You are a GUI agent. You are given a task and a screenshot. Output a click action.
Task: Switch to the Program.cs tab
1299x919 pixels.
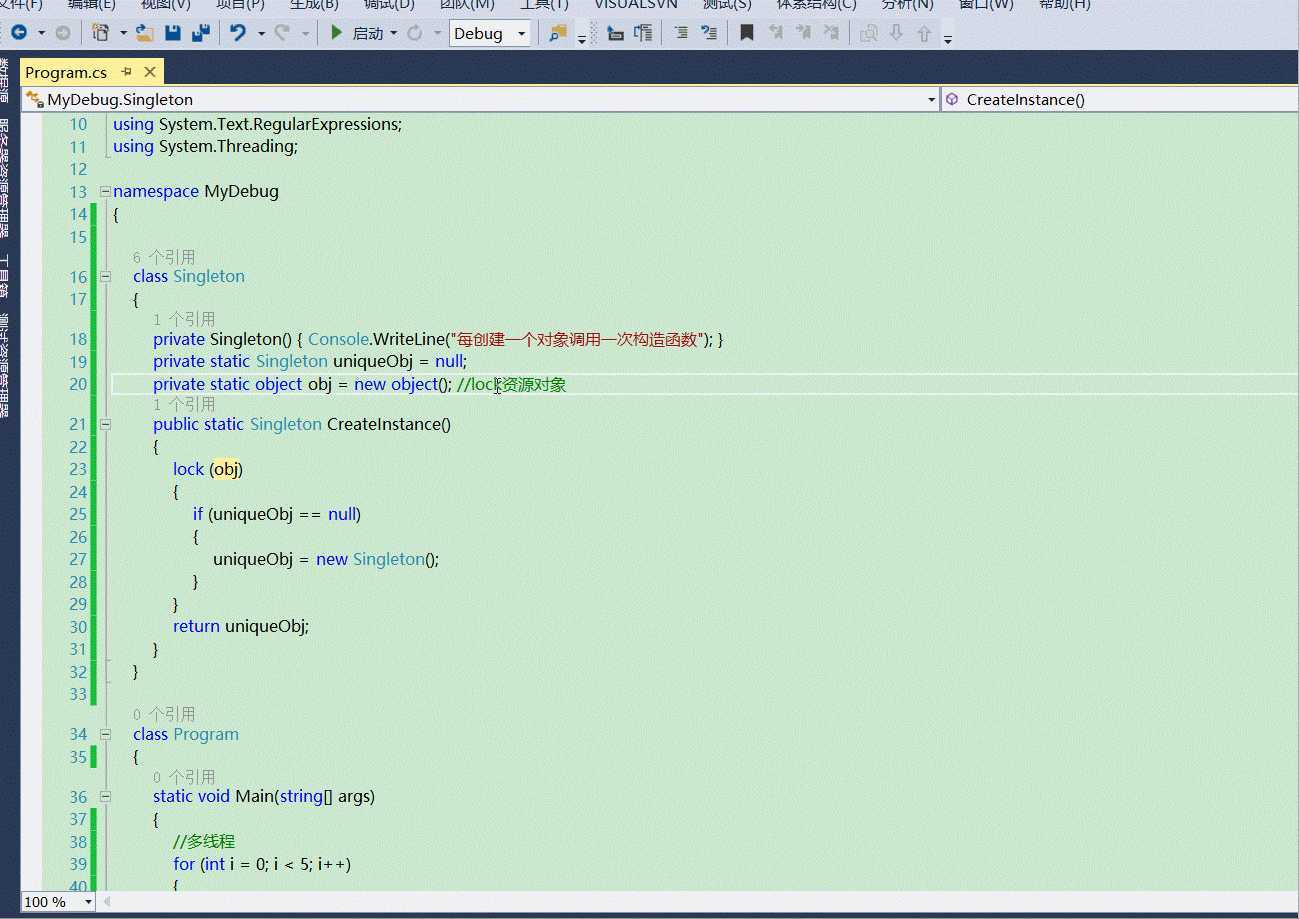coord(66,72)
